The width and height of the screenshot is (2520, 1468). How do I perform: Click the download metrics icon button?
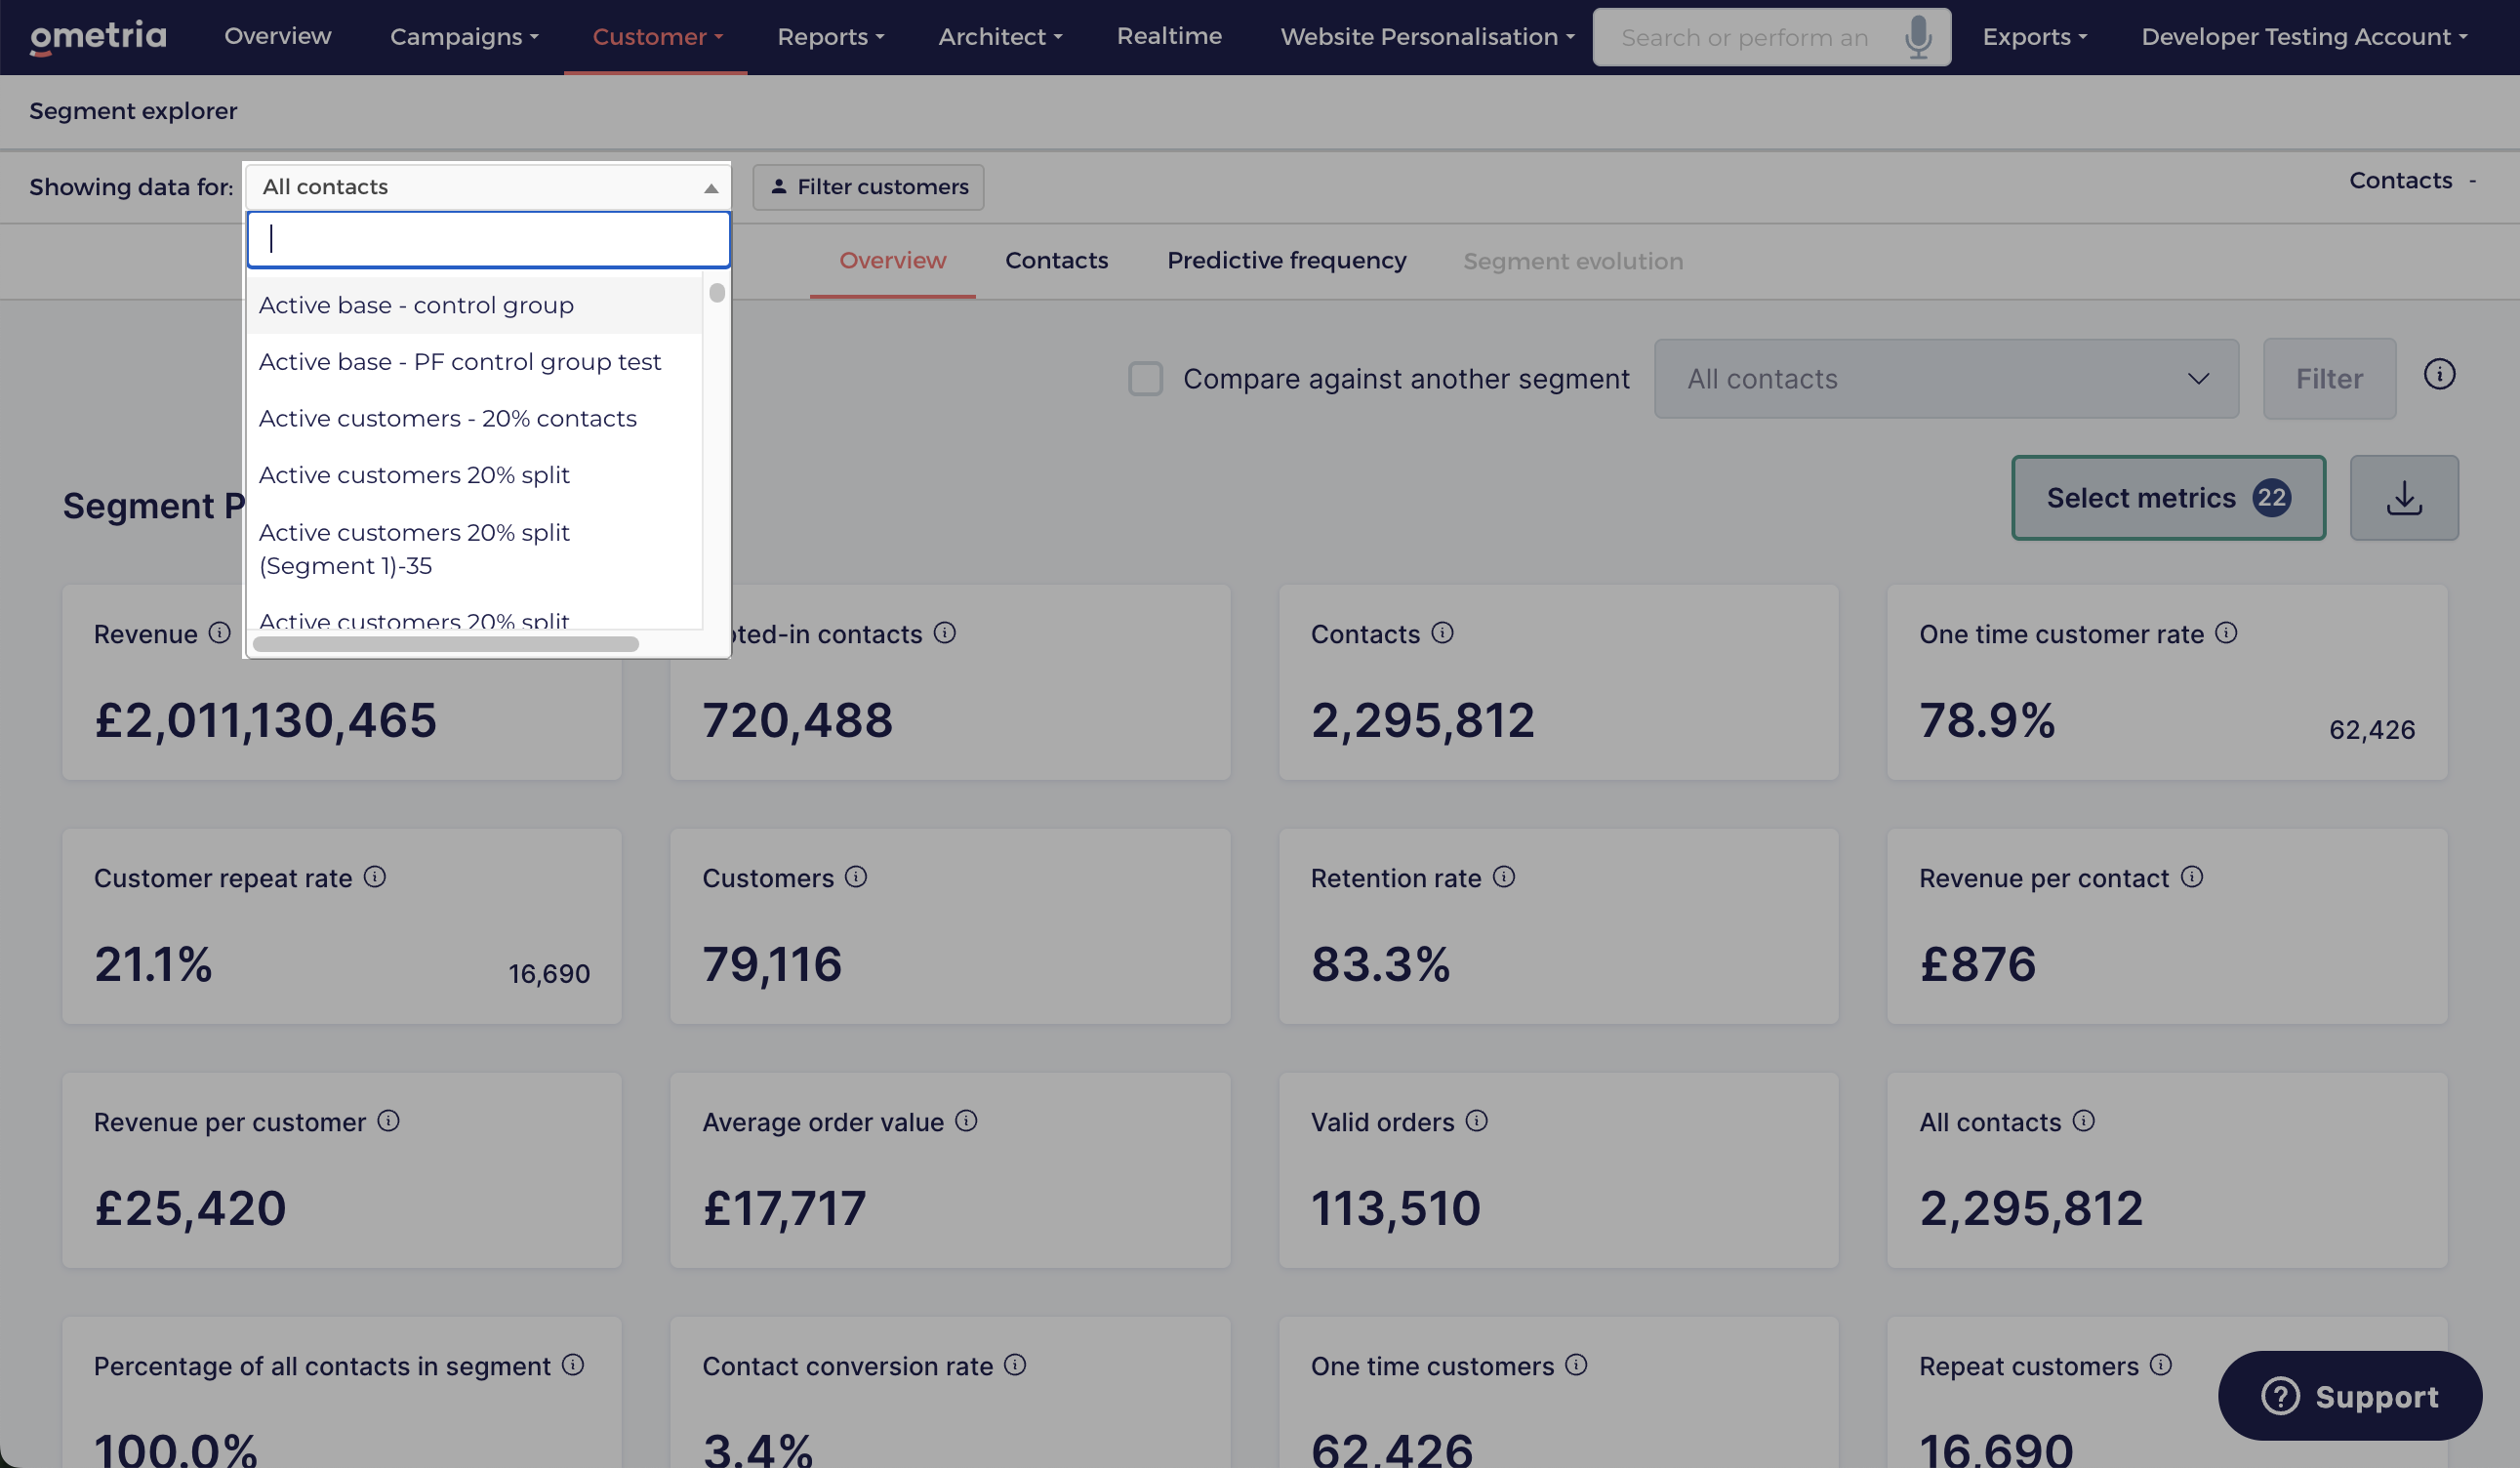(x=2403, y=498)
